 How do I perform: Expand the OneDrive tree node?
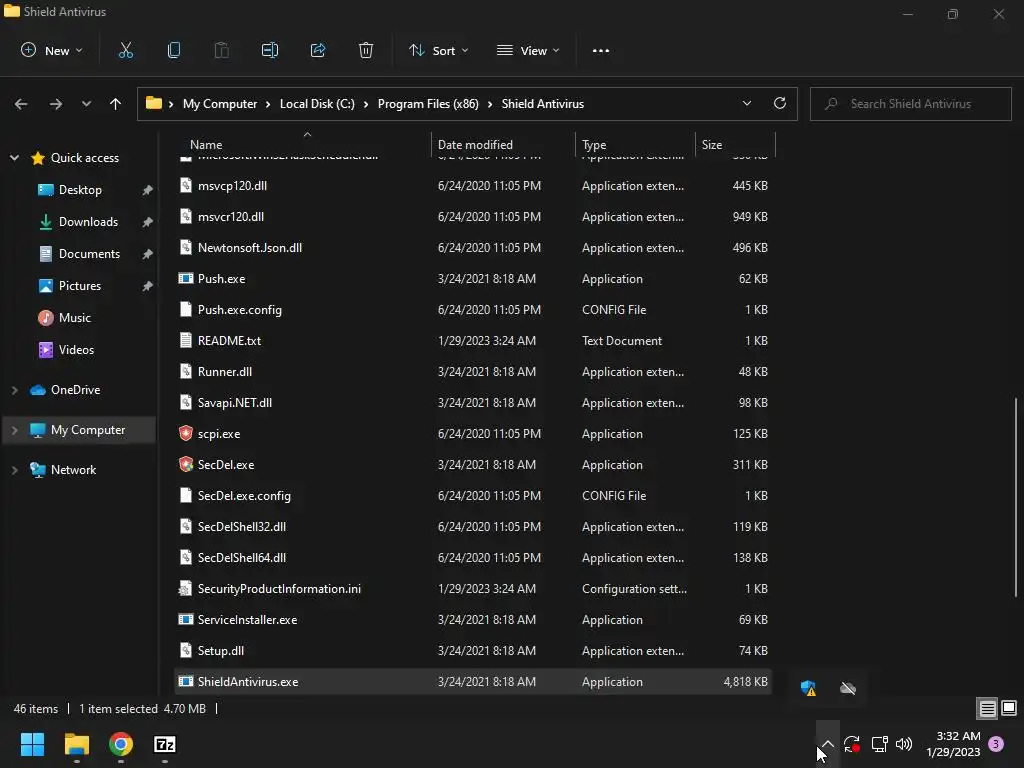(14, 390)
